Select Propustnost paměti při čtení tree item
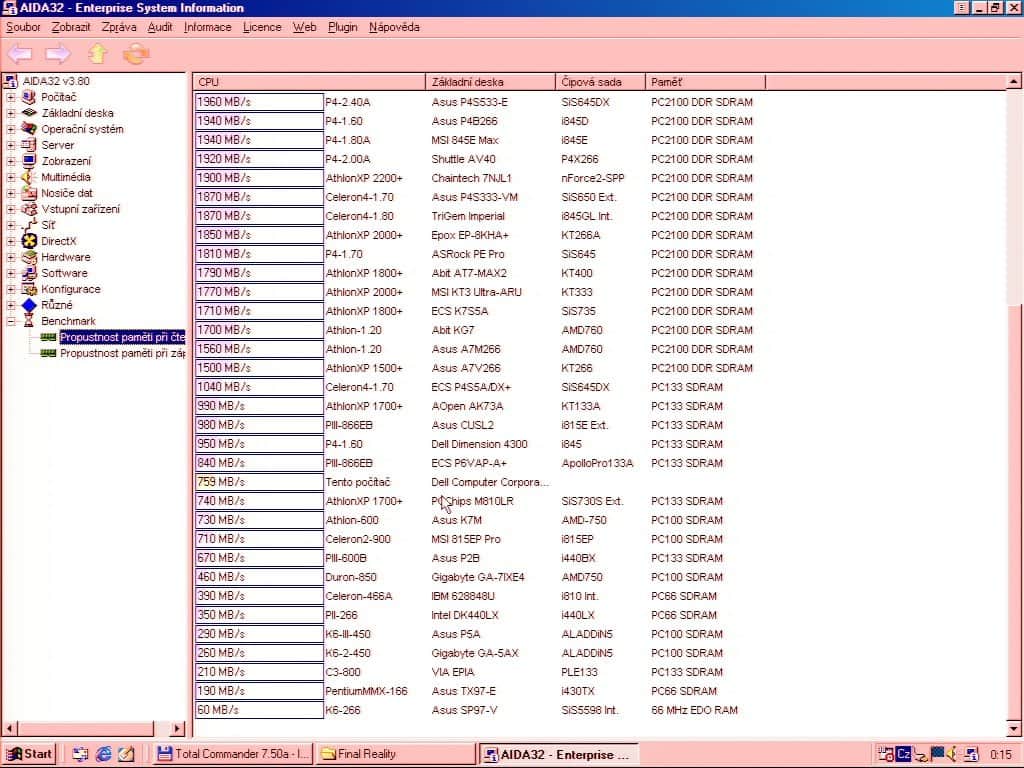Image resolution: width=1024 pixels, height=768 pixels. coord(122,337)
